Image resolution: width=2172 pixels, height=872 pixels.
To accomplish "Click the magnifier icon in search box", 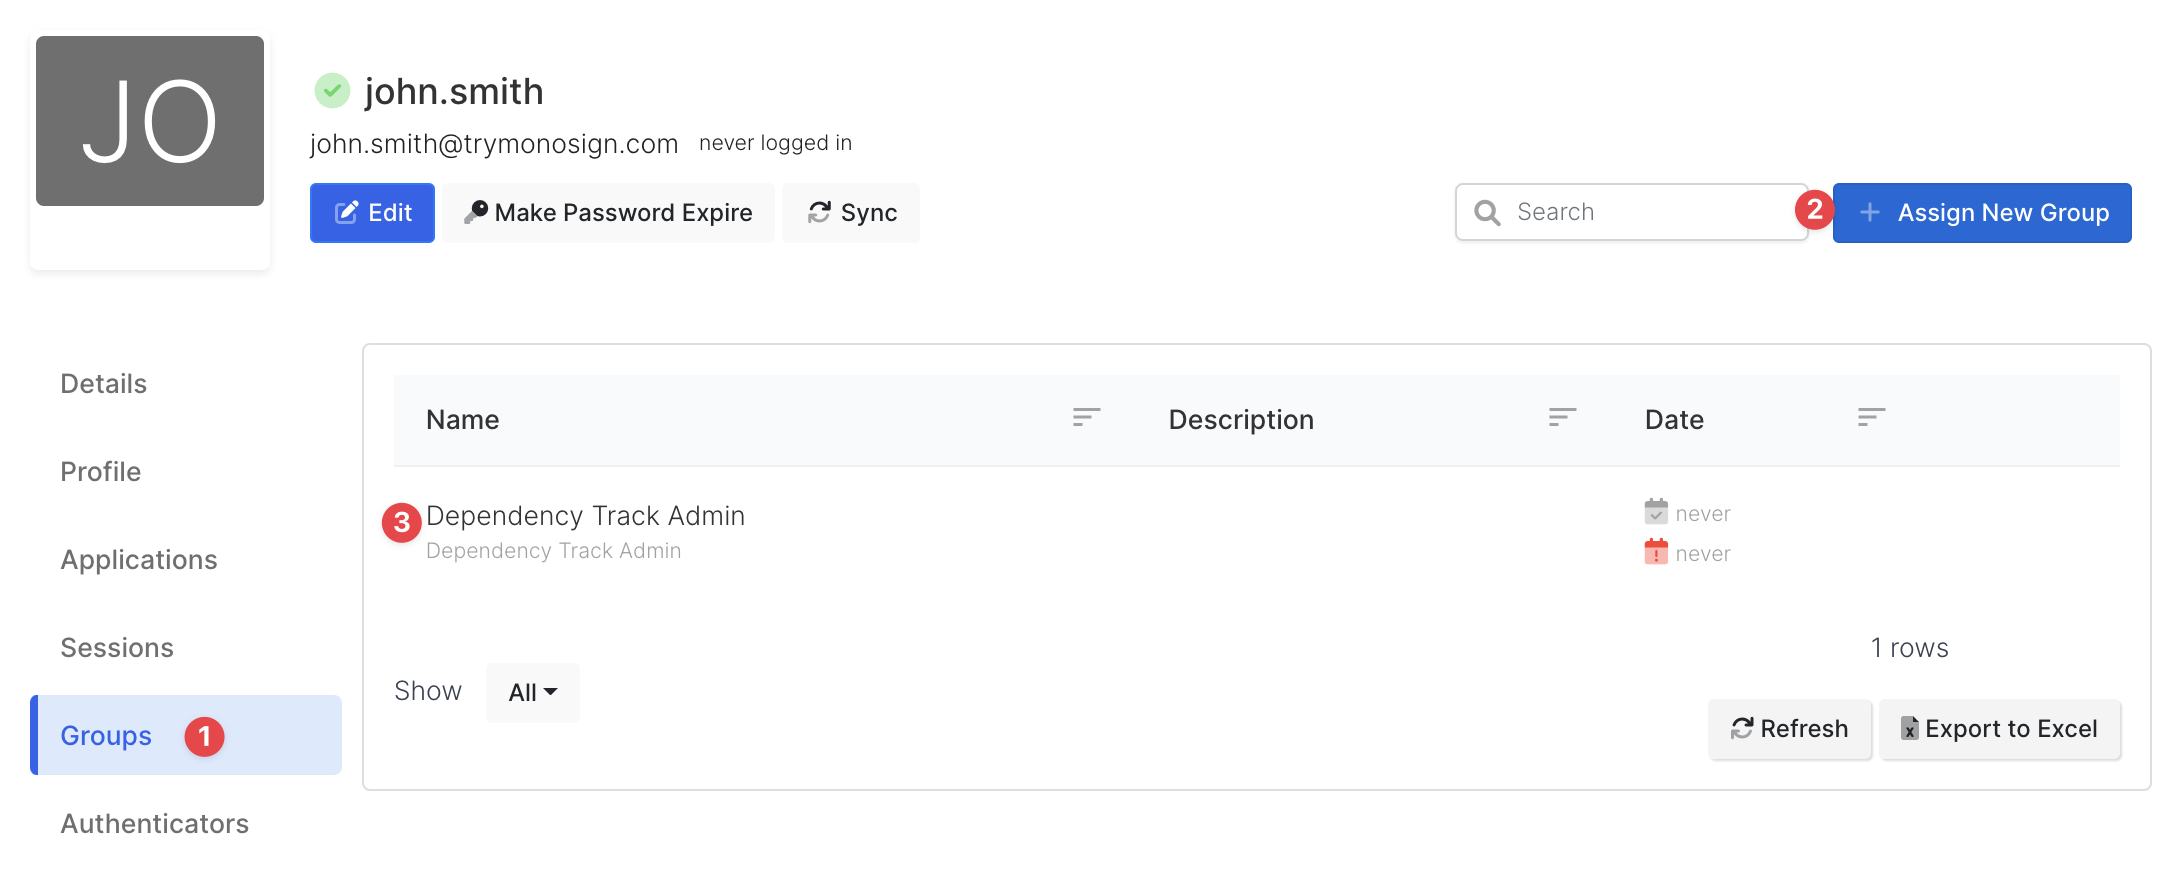I will (x=1487, y=213).
